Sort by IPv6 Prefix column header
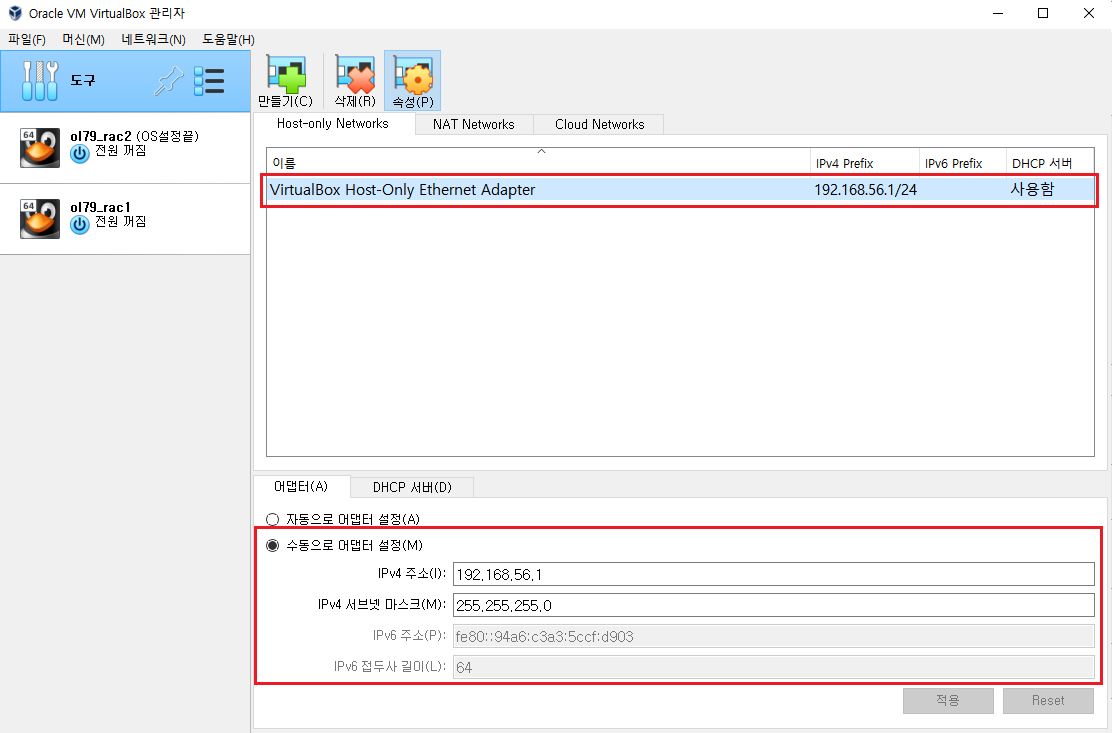The image size is (1113, 733). [x=963, y=162]
